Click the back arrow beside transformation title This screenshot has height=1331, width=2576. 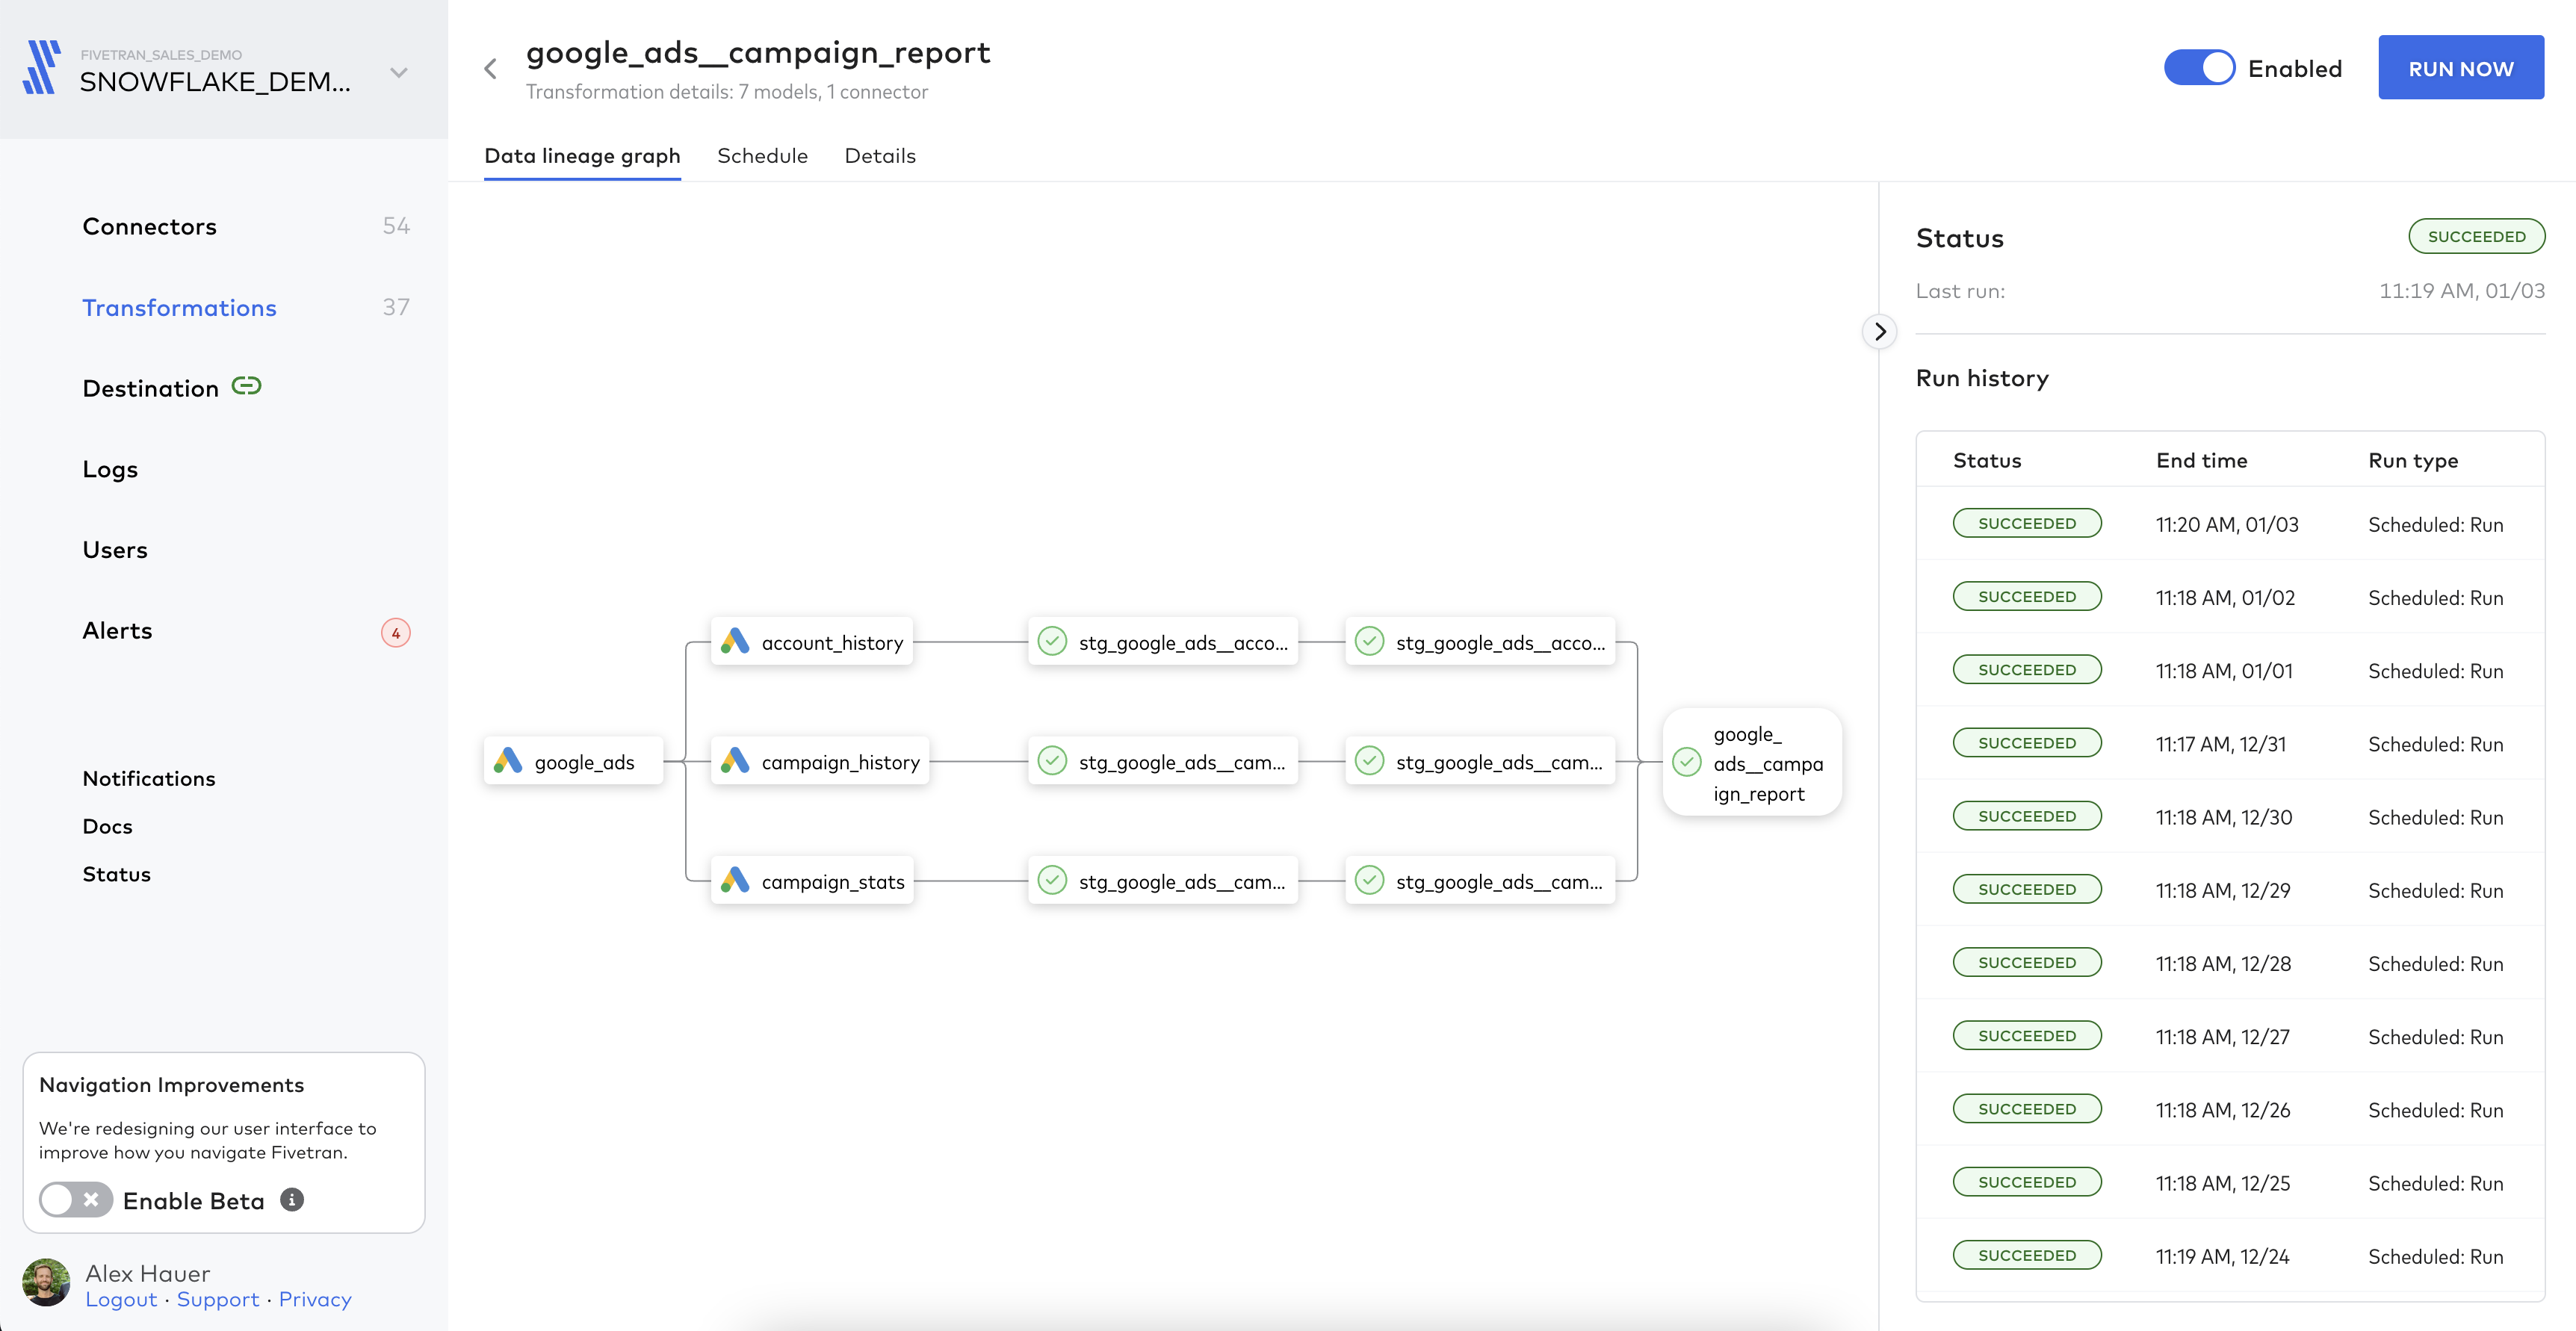click(490, 69)
